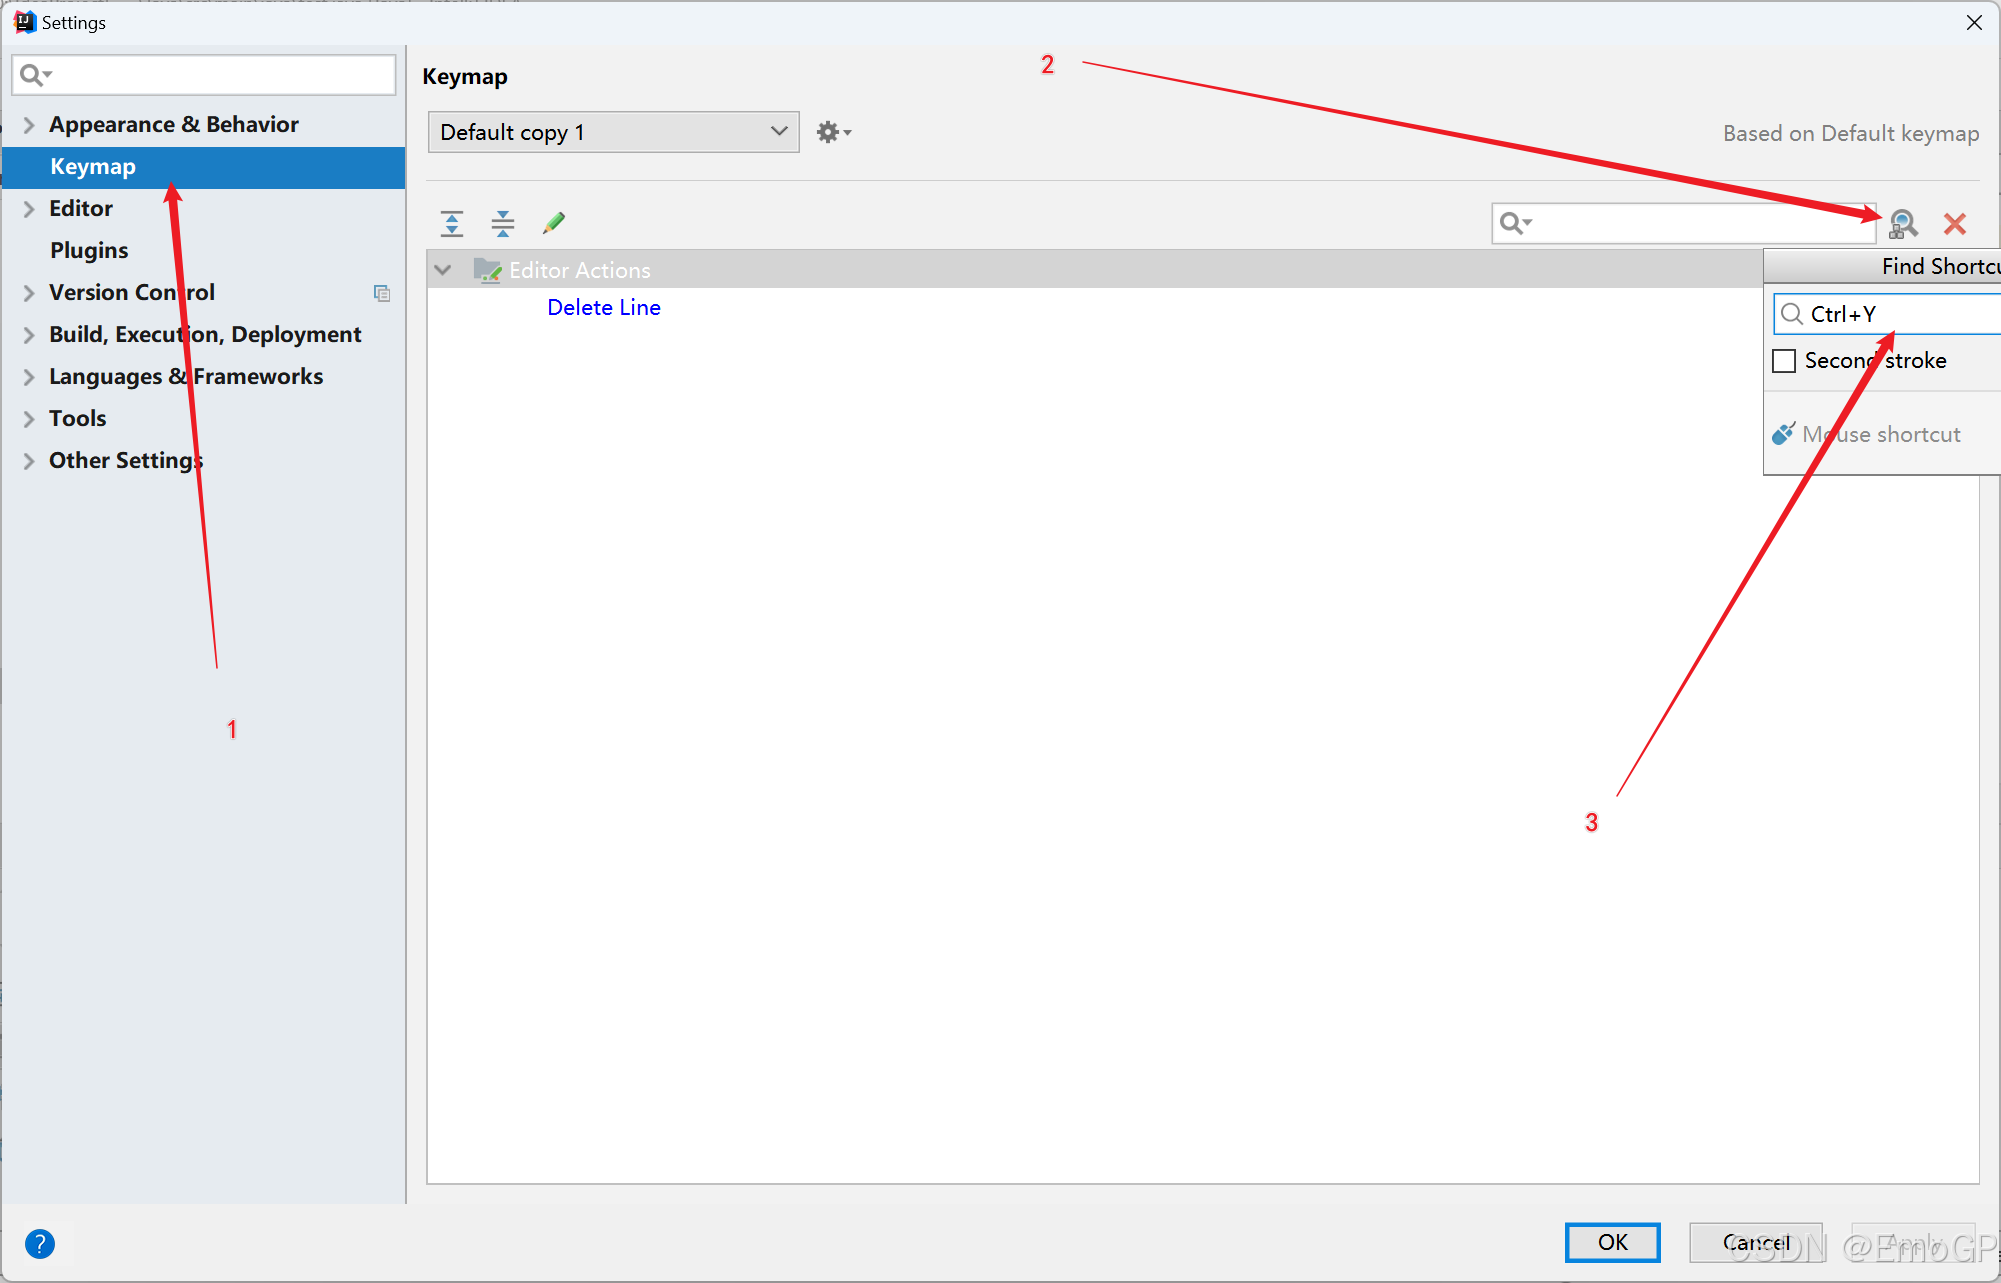Click the Version Control project-level copy icon
The height and width of the screenshot is (1283, 2001).
382,293
